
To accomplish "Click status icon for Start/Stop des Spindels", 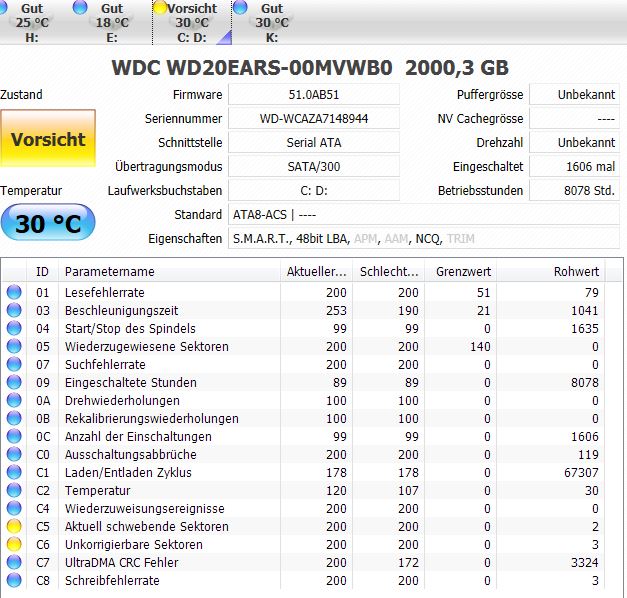I will click(x=14, y=328).
